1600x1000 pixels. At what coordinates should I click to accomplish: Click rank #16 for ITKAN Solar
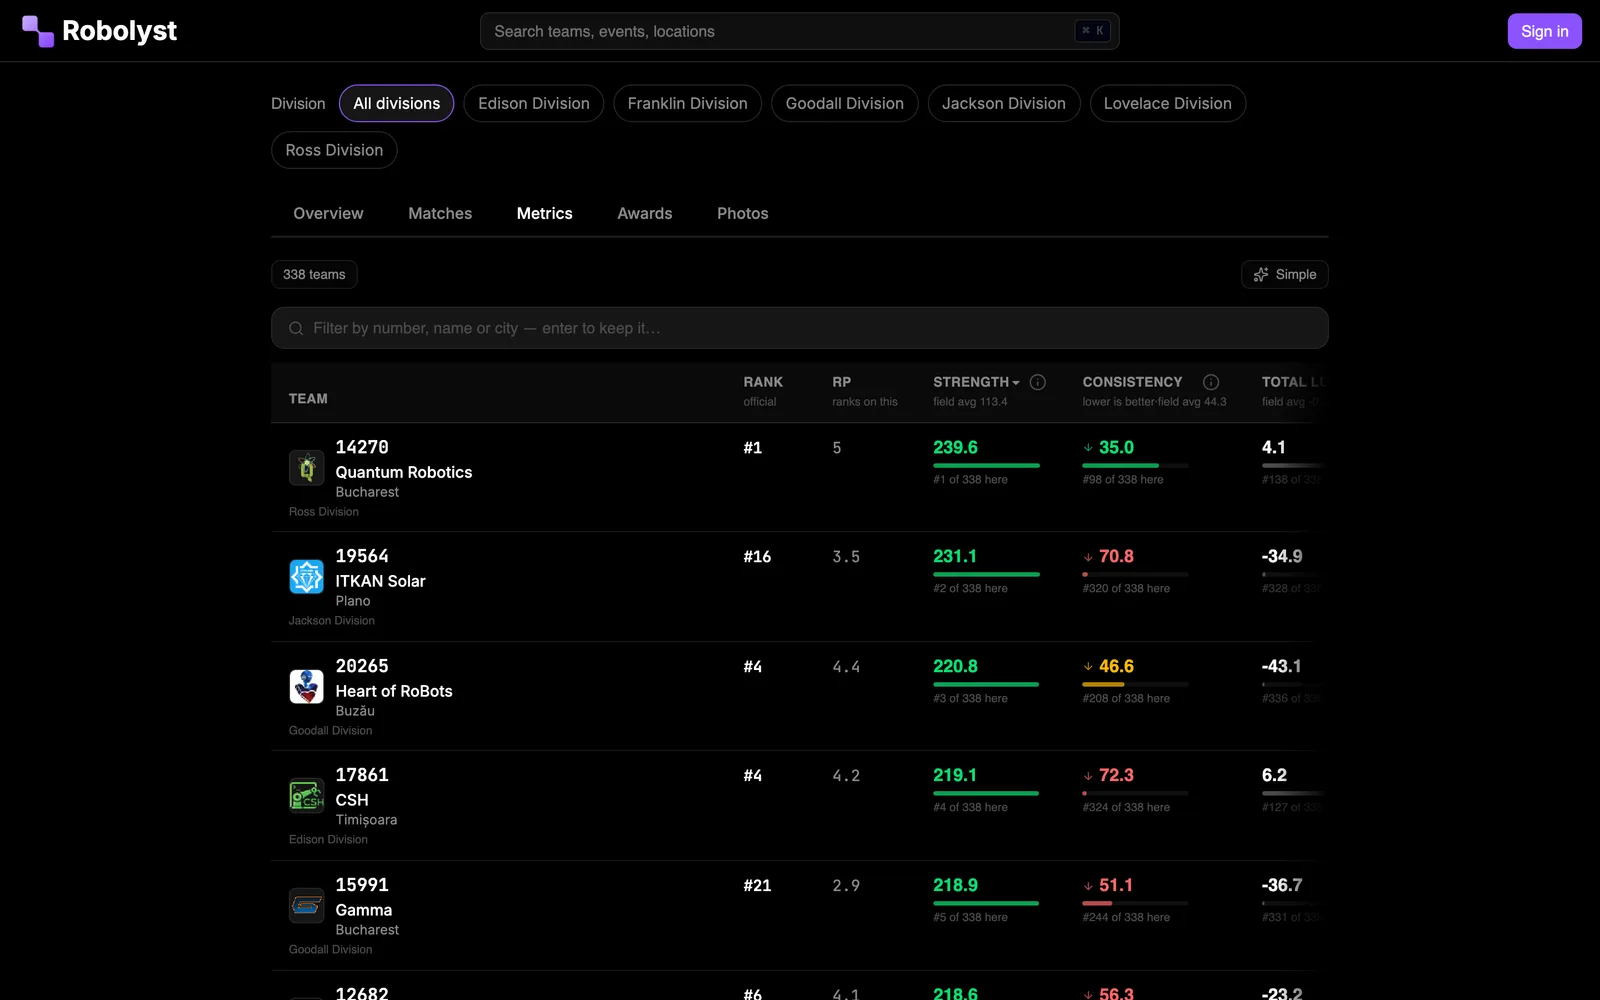click(x=757, y=557)
